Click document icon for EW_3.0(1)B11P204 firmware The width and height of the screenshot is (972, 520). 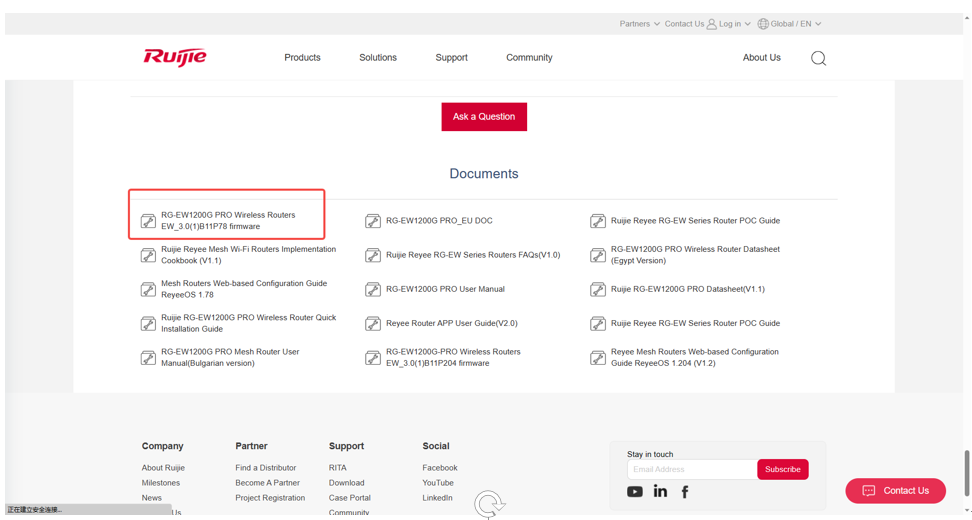(373, 358)
